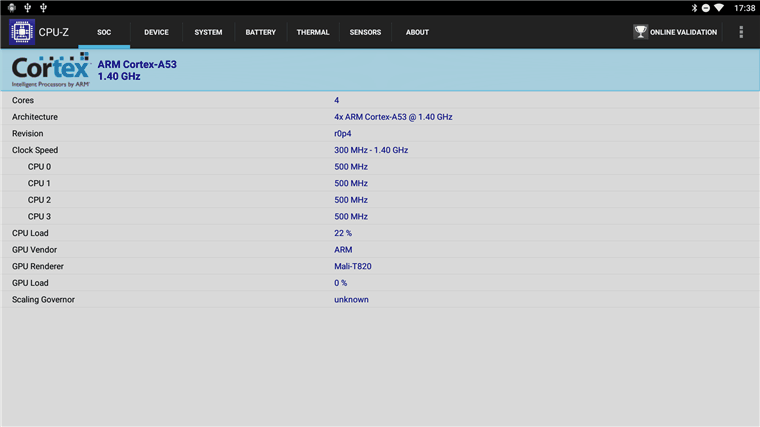The width and height of the screenshot is (760, 427).
Task: Select the Clock Speed row label
Action: [x=35, y=150]
